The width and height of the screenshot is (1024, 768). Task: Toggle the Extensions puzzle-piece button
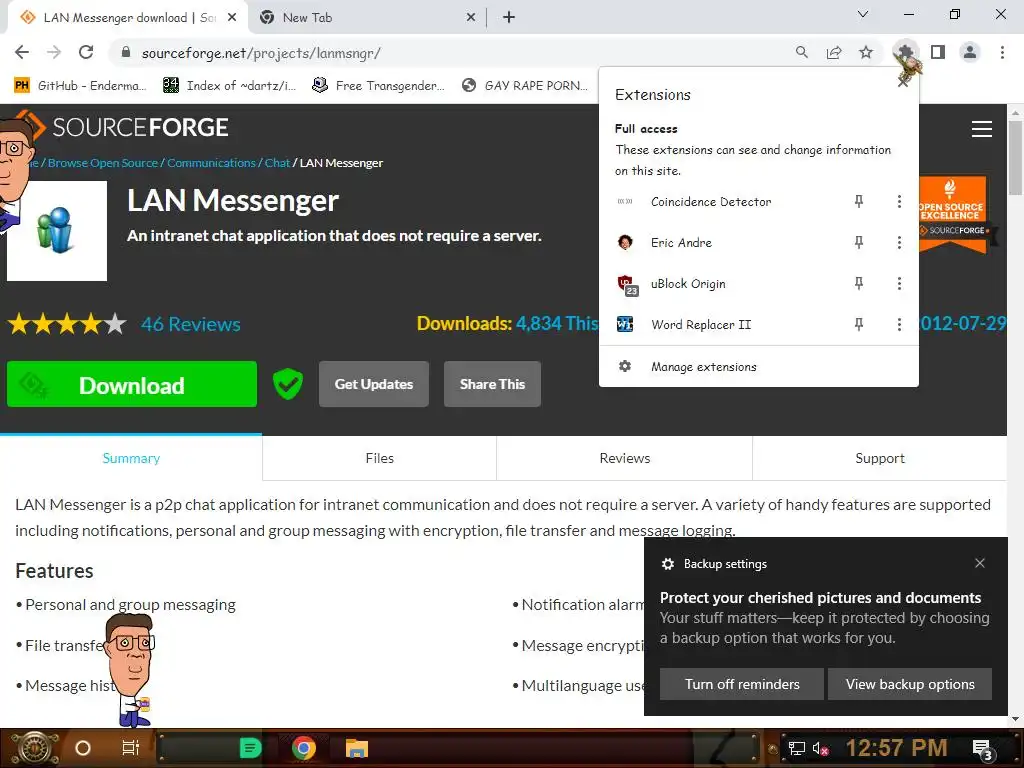click(905, 52)
